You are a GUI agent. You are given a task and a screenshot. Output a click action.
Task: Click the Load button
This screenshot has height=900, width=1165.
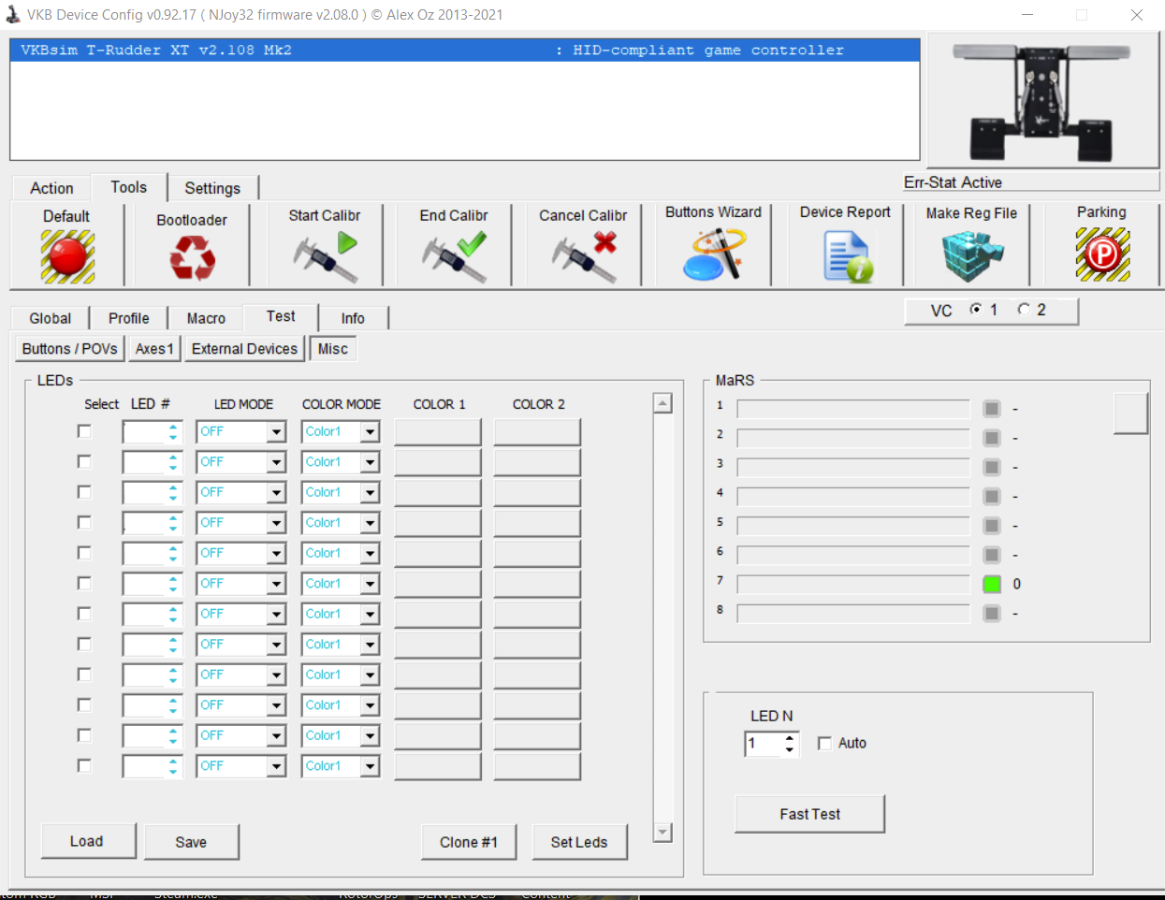pos(88,841)
